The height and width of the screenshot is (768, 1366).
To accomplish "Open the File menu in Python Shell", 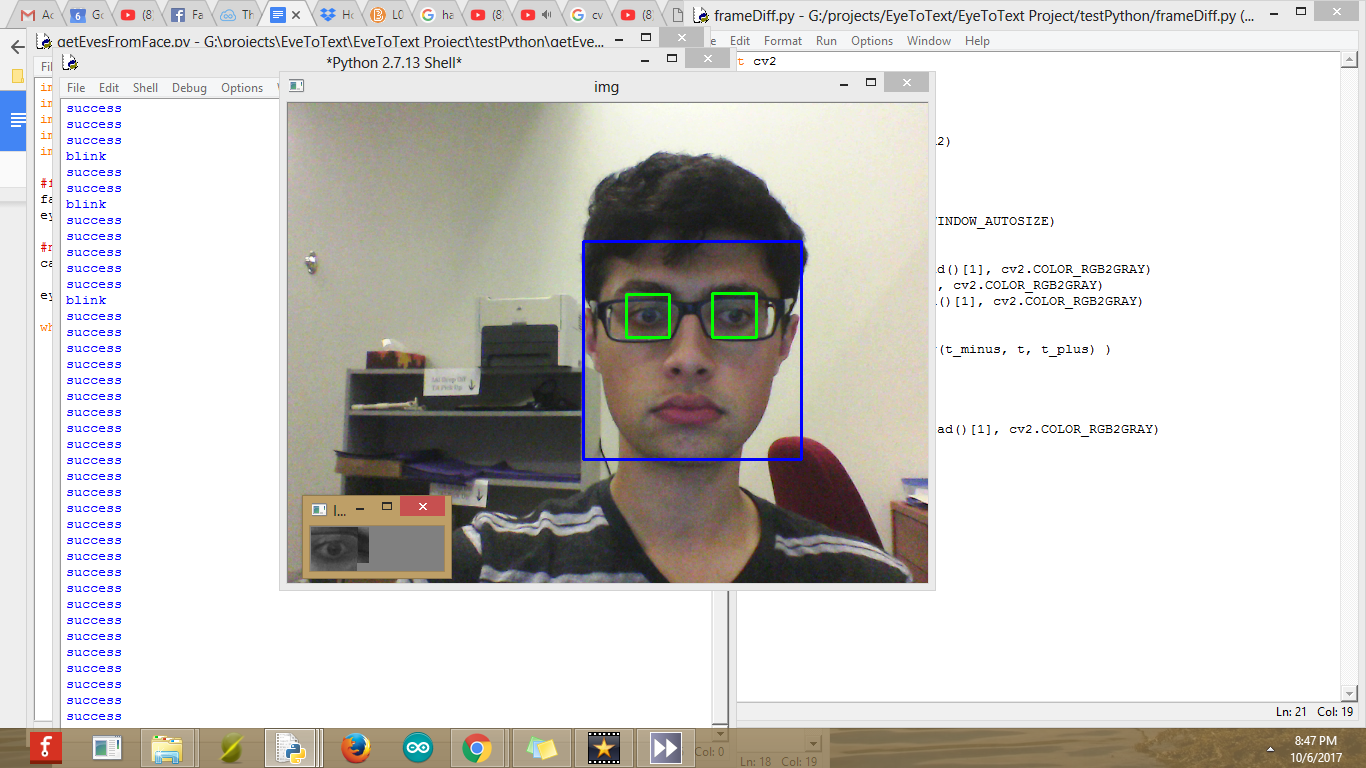I will click(x=76, y=88).
